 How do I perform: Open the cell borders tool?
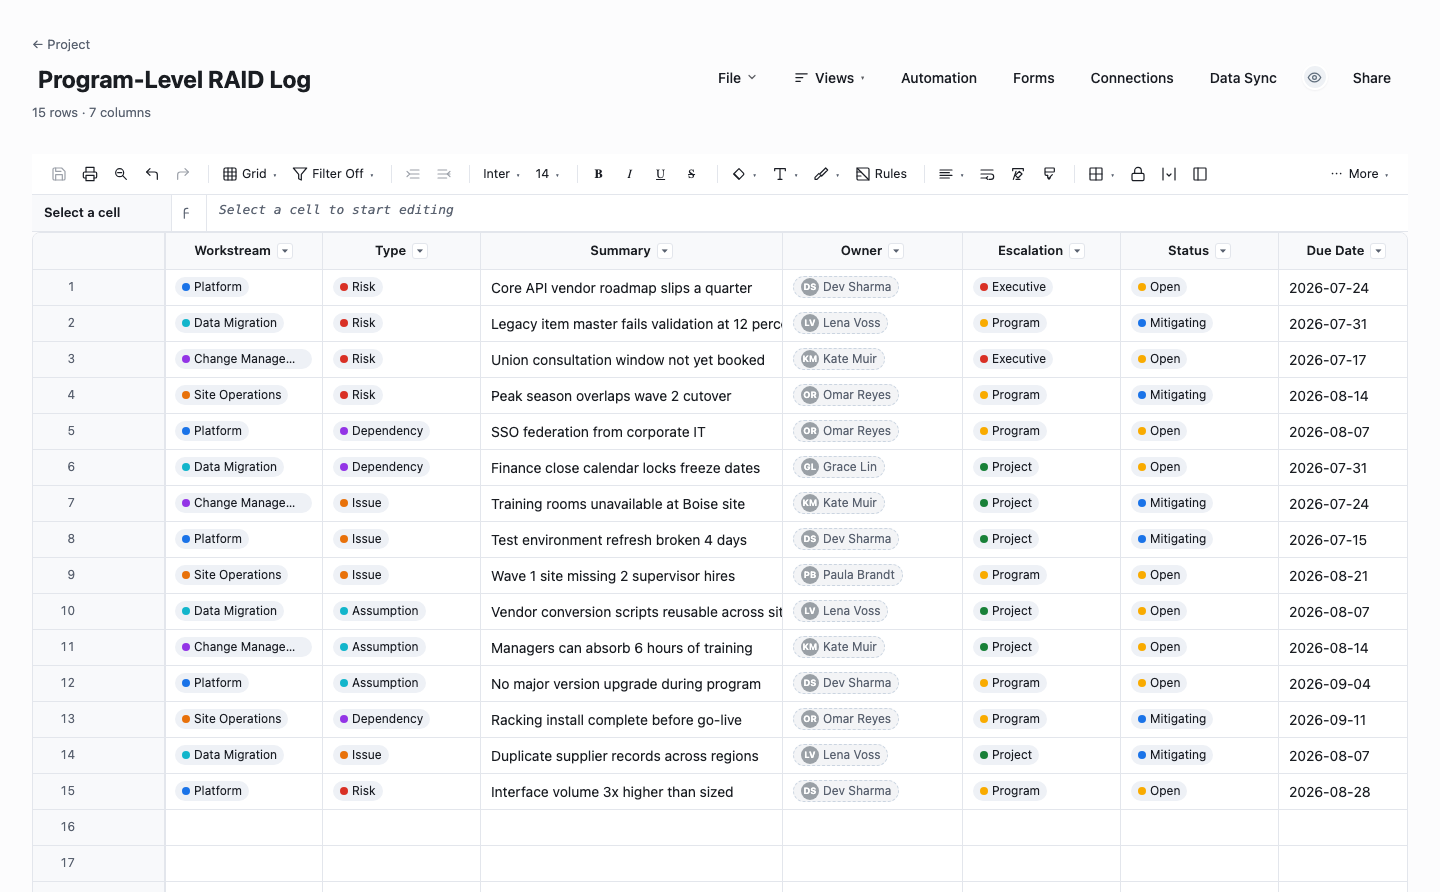pyautogui.click(x=1102, y=174)
